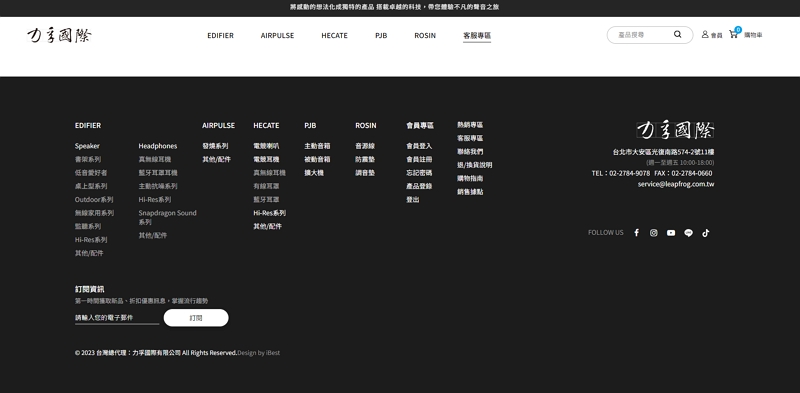800x393 pixels.
Task: Open 電競耳機 link
Action: click(266, 159)
